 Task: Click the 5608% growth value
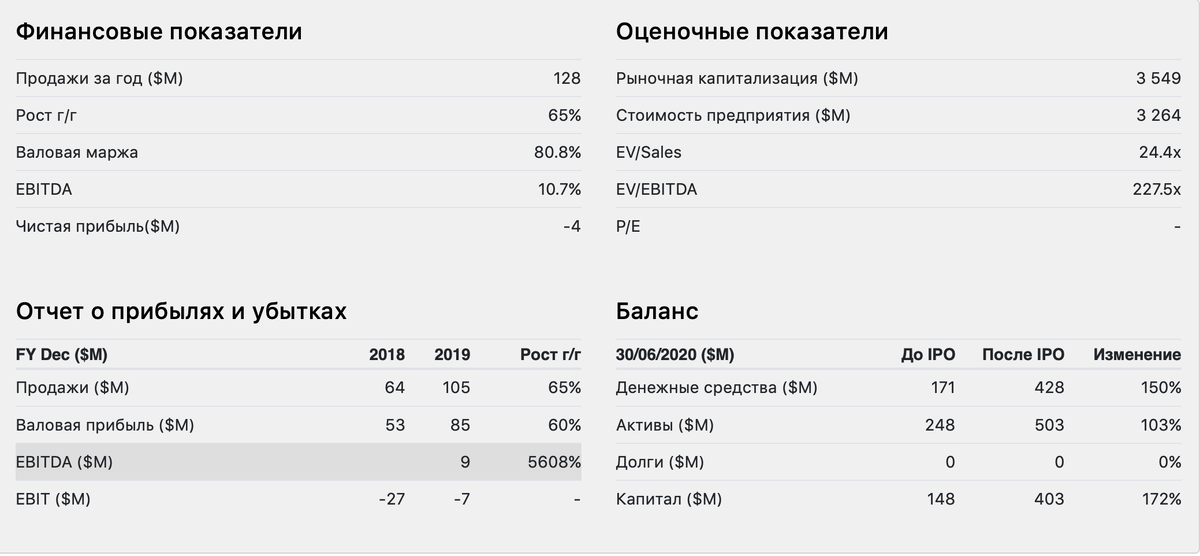(556, 462)
